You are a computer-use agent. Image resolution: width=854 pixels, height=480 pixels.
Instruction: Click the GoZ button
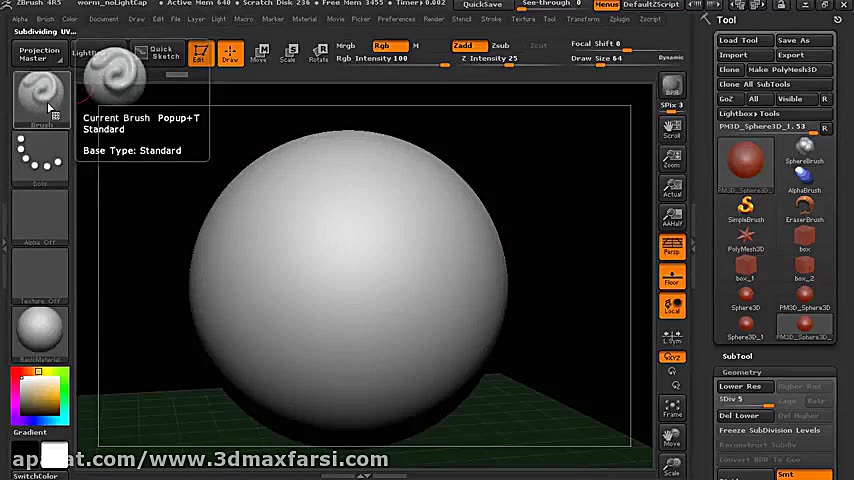click(x=730, y=99)
